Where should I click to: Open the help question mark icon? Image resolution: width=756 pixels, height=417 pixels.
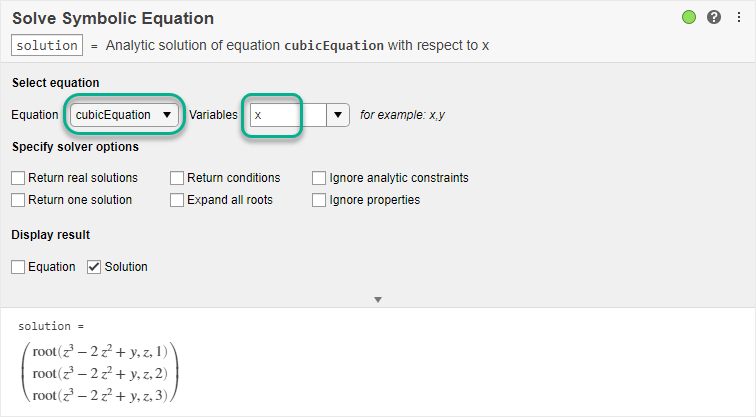click(714, 17)
